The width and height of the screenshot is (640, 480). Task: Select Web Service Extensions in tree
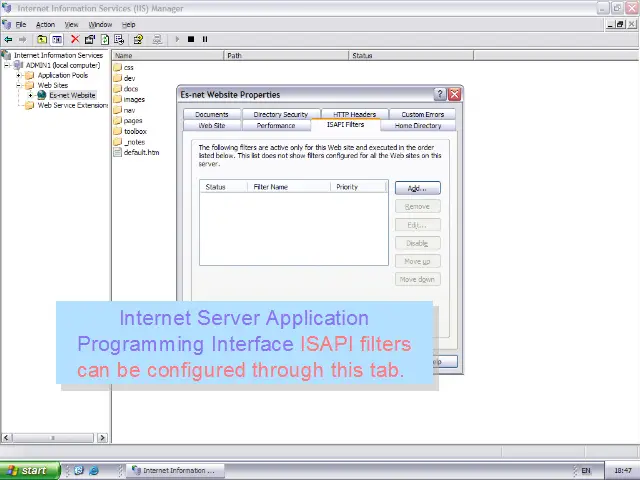pyautogui.click(x=73, y=105)
